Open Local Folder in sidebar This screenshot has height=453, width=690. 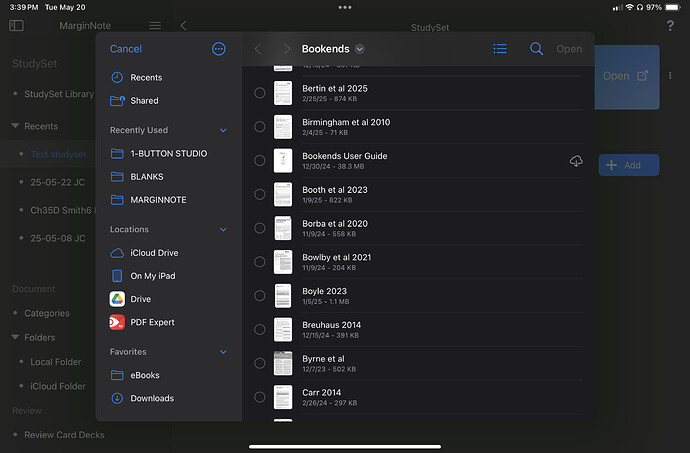55,362
